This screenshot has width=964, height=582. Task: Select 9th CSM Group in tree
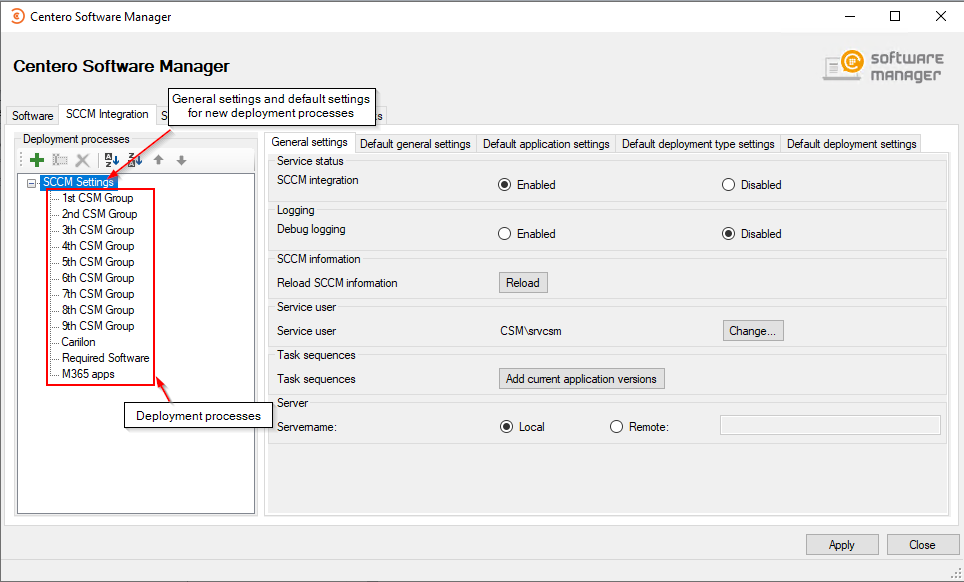point(98,326)
